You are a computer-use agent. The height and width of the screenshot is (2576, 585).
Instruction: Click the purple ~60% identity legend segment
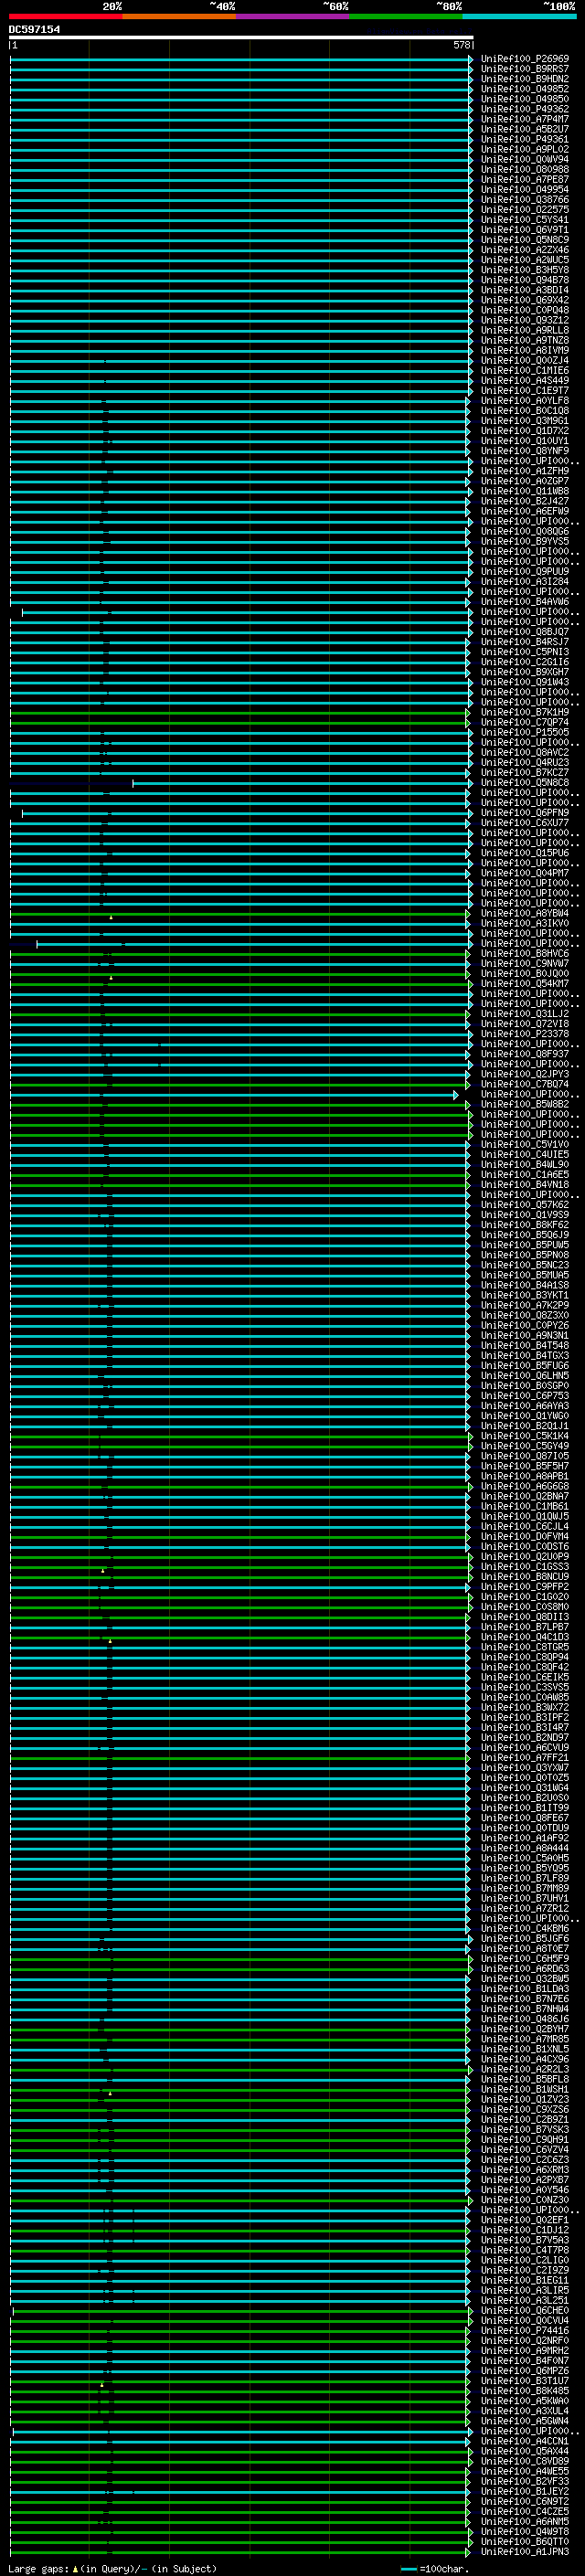click(x=293, y=16)
